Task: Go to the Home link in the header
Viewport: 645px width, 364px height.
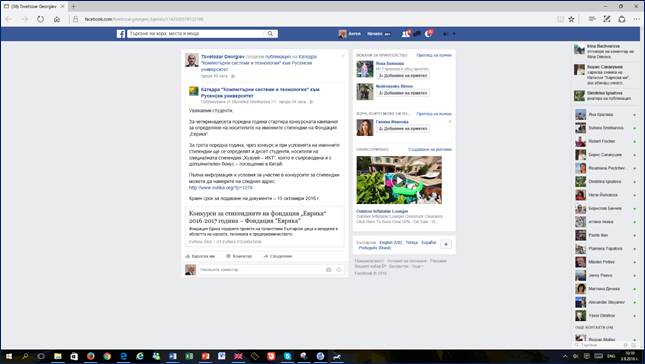Action: click(375, 34)
